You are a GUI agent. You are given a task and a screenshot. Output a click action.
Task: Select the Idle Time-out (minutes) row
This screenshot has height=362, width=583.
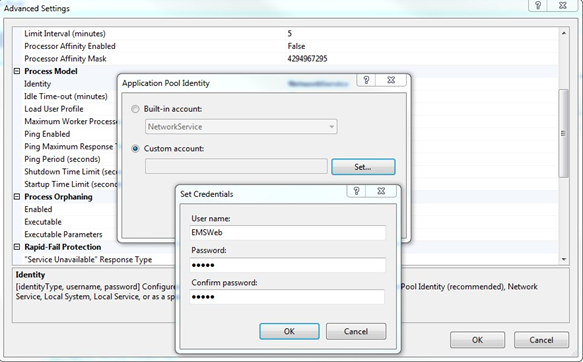click(71, 96)
